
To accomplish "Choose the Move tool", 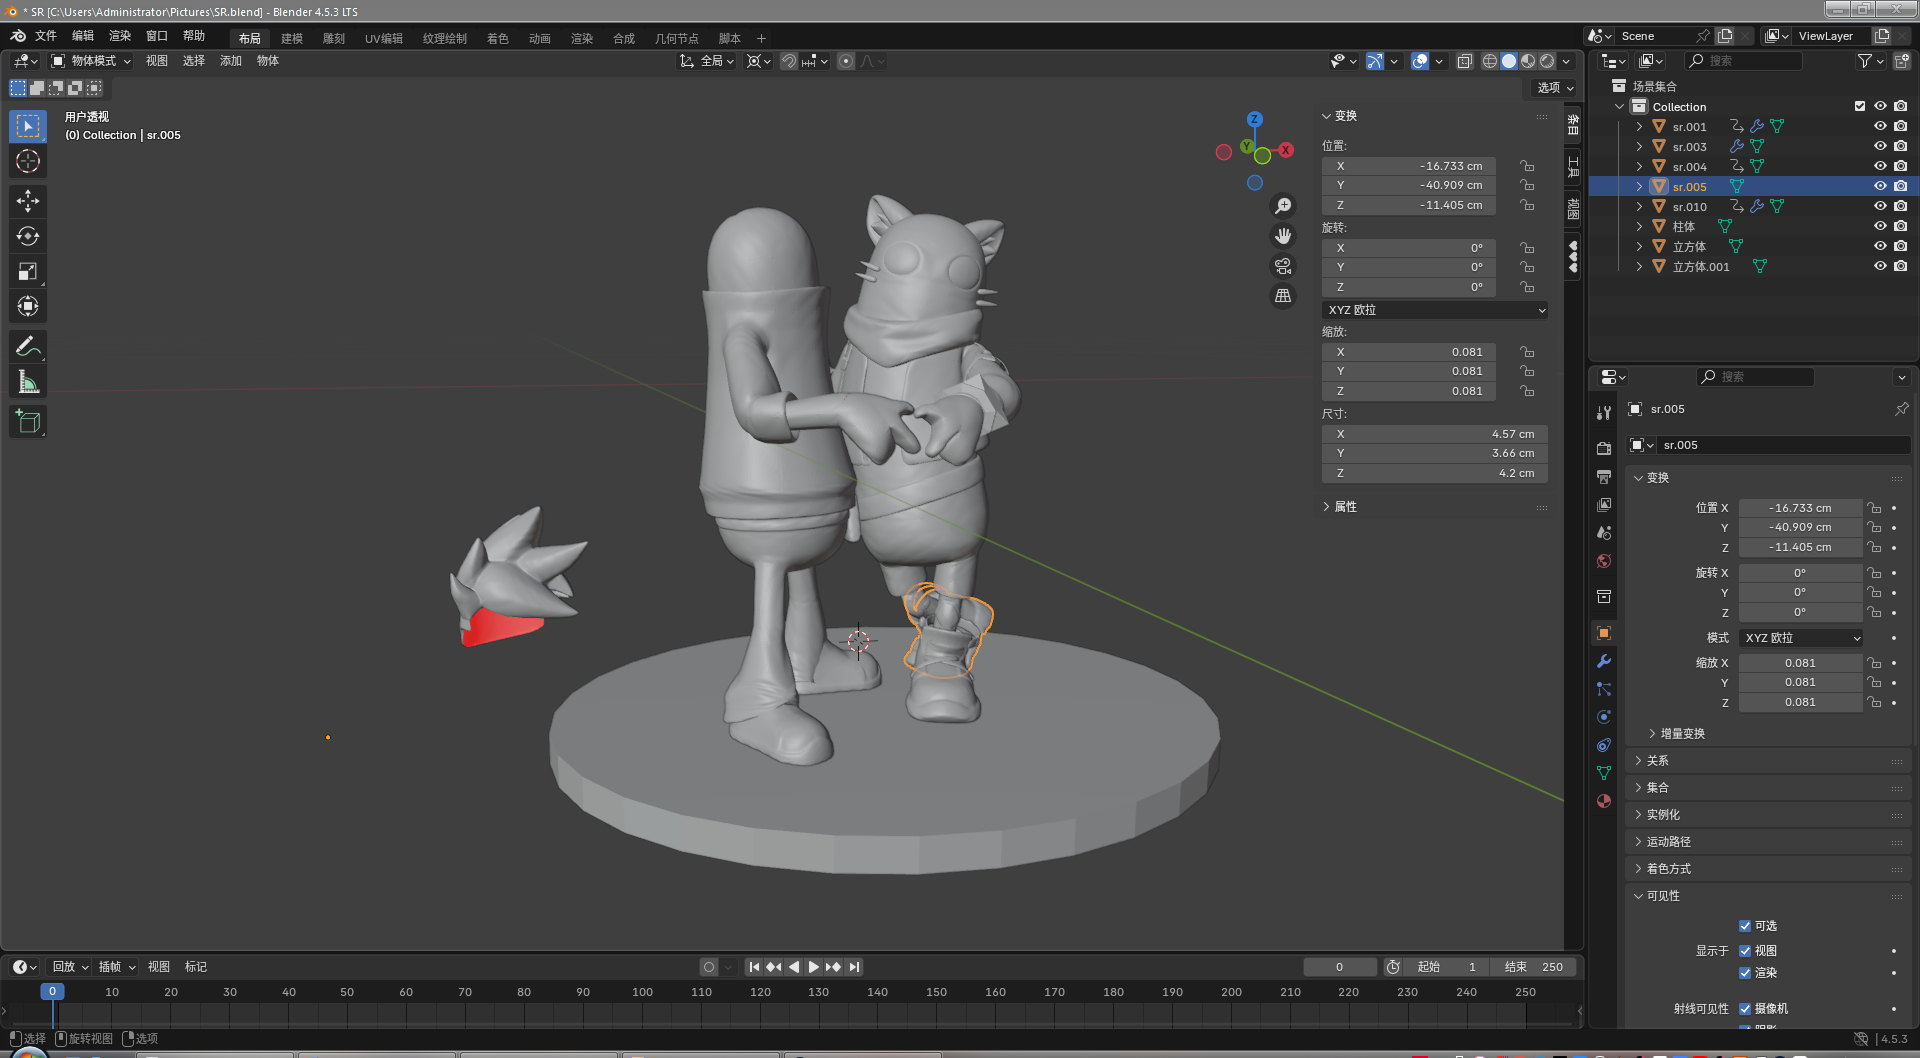I will [28, 201].
